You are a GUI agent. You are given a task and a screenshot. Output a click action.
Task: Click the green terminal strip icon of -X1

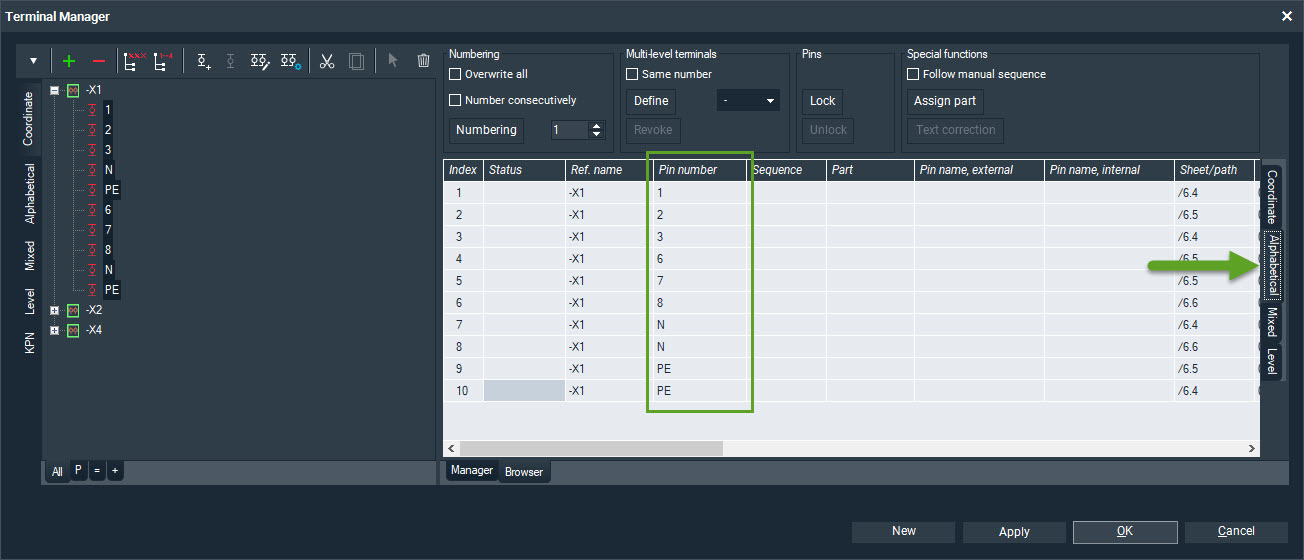pyautogui.click(x=73, y=90)
